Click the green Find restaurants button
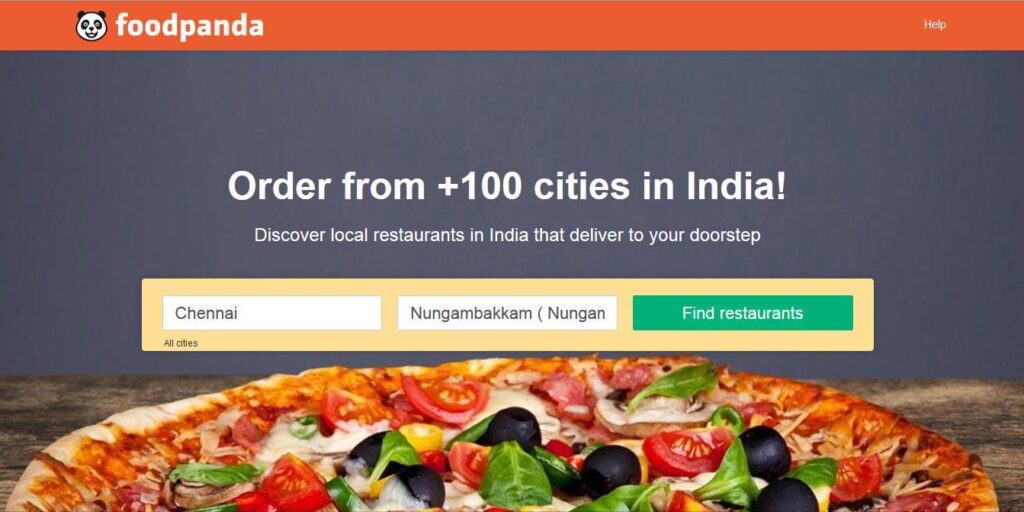The height and width of the screenshot is (512, 1024). pyautogui.click(x=743, y=313)
